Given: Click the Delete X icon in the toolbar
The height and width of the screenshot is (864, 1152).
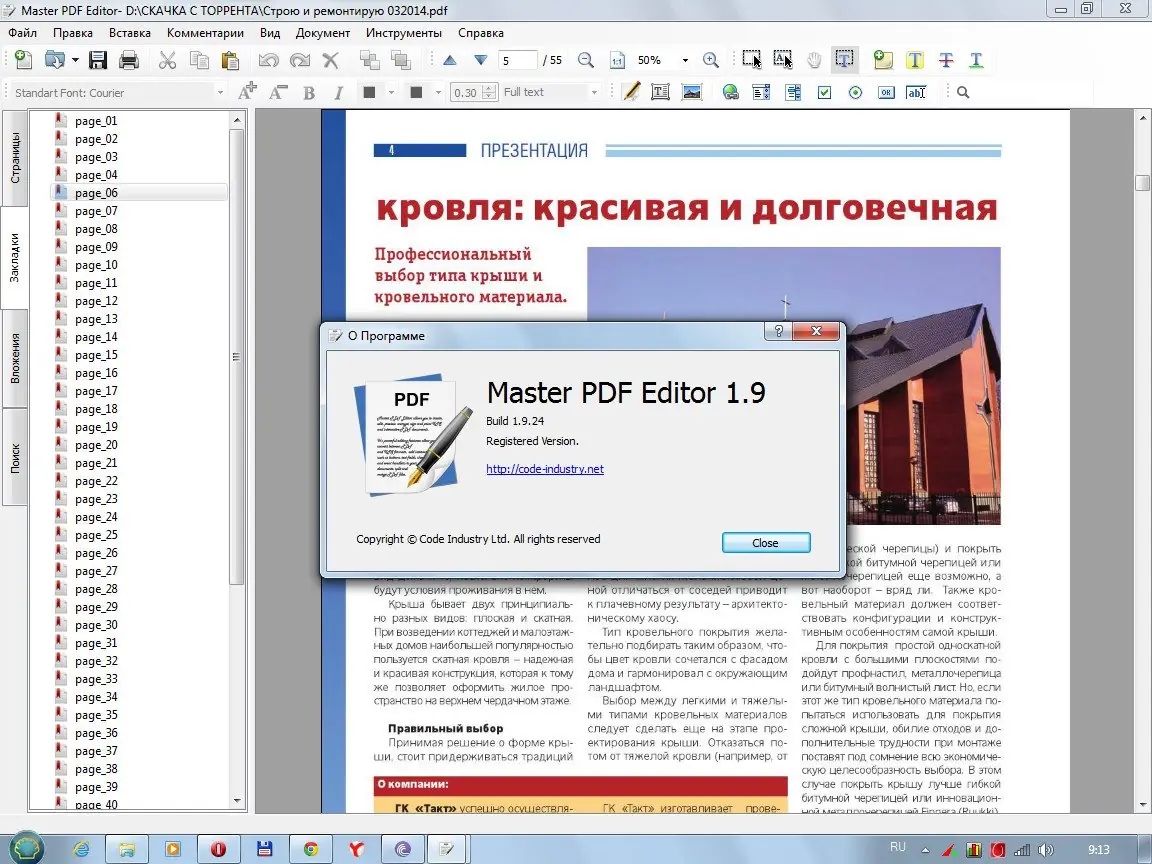Looking at the screenshot, I should [x=331, y=60].
